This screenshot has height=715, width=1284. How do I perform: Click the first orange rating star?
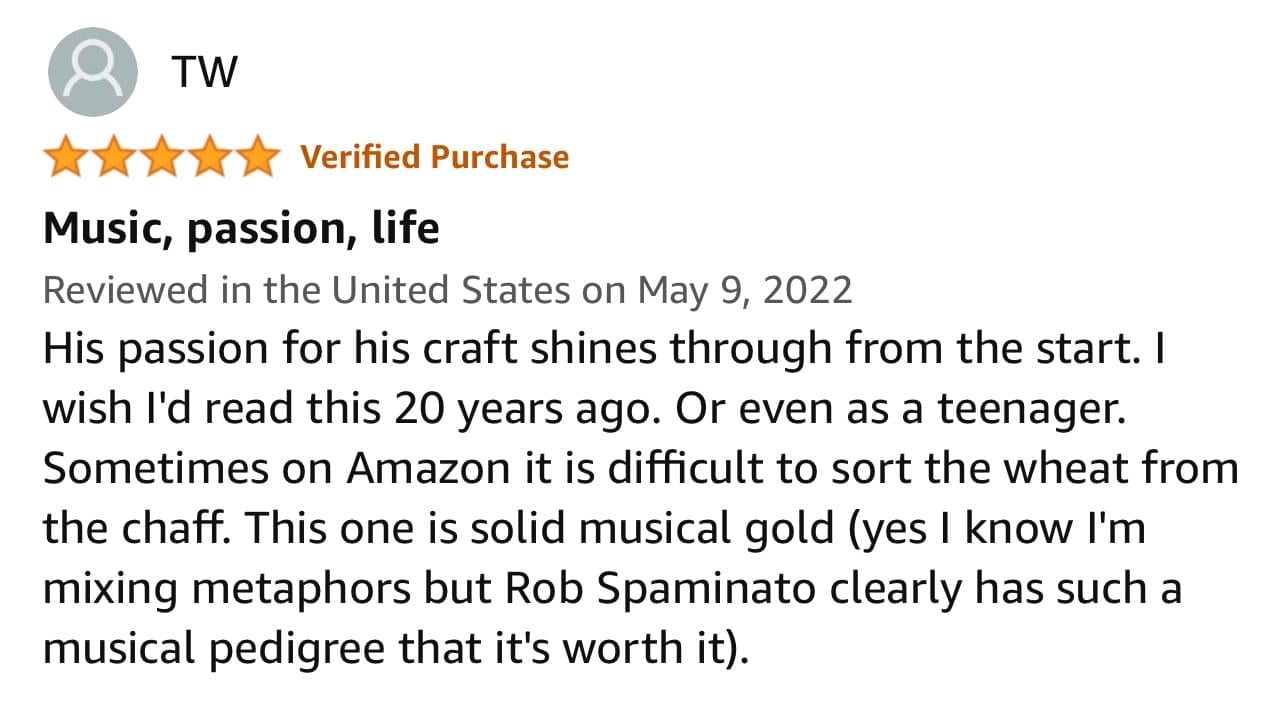coord(67,157)
